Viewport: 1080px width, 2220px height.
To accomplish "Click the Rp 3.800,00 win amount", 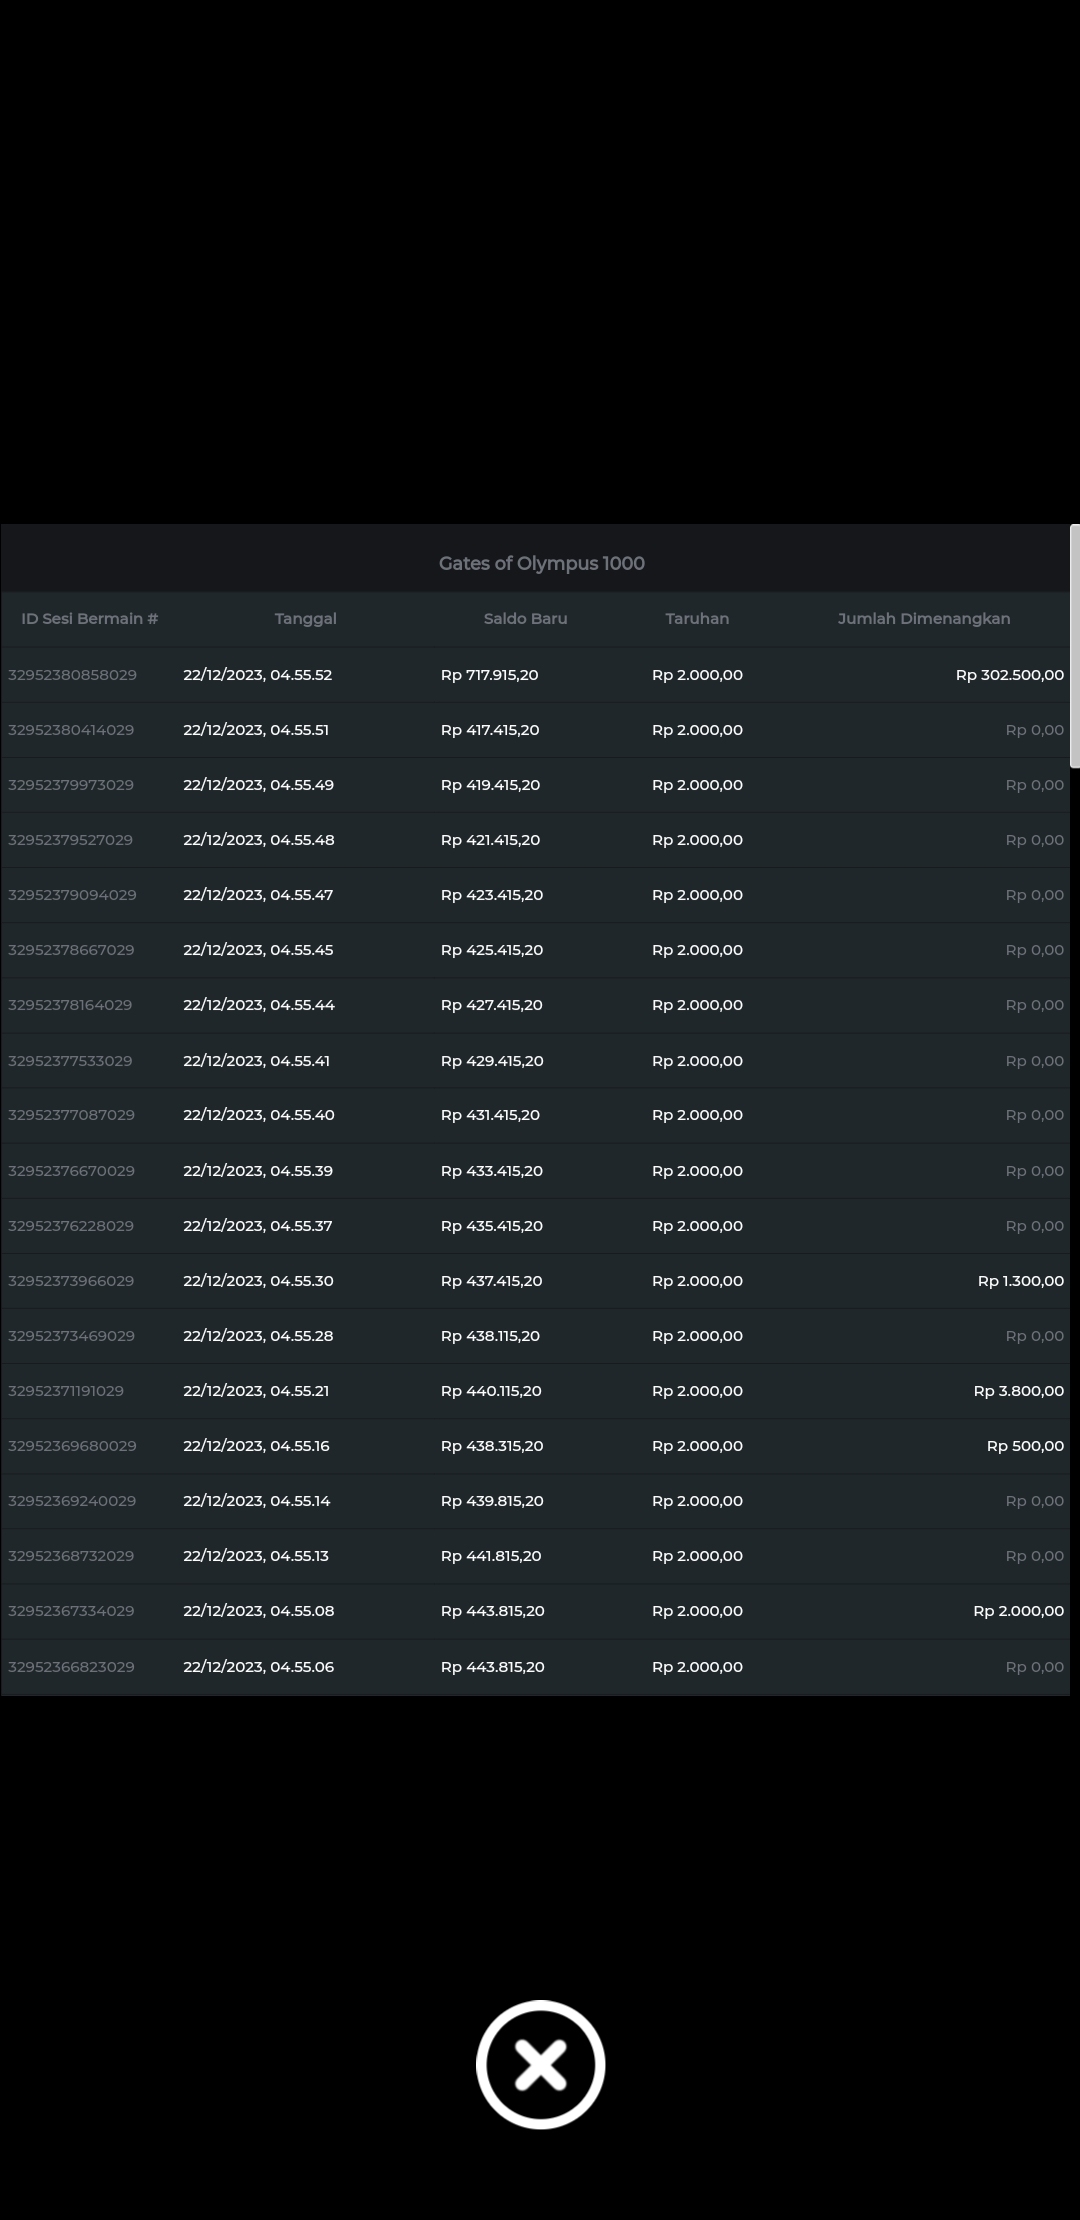I will tap(1018, 1391).
